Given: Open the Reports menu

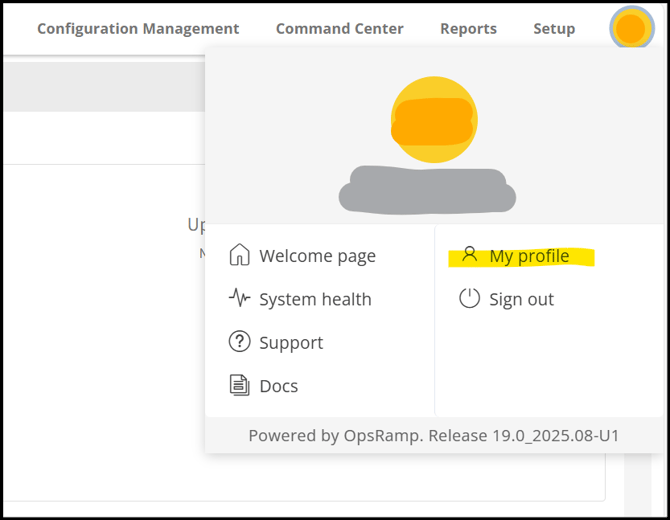Looking at the screenshot, I should point(468,28).
